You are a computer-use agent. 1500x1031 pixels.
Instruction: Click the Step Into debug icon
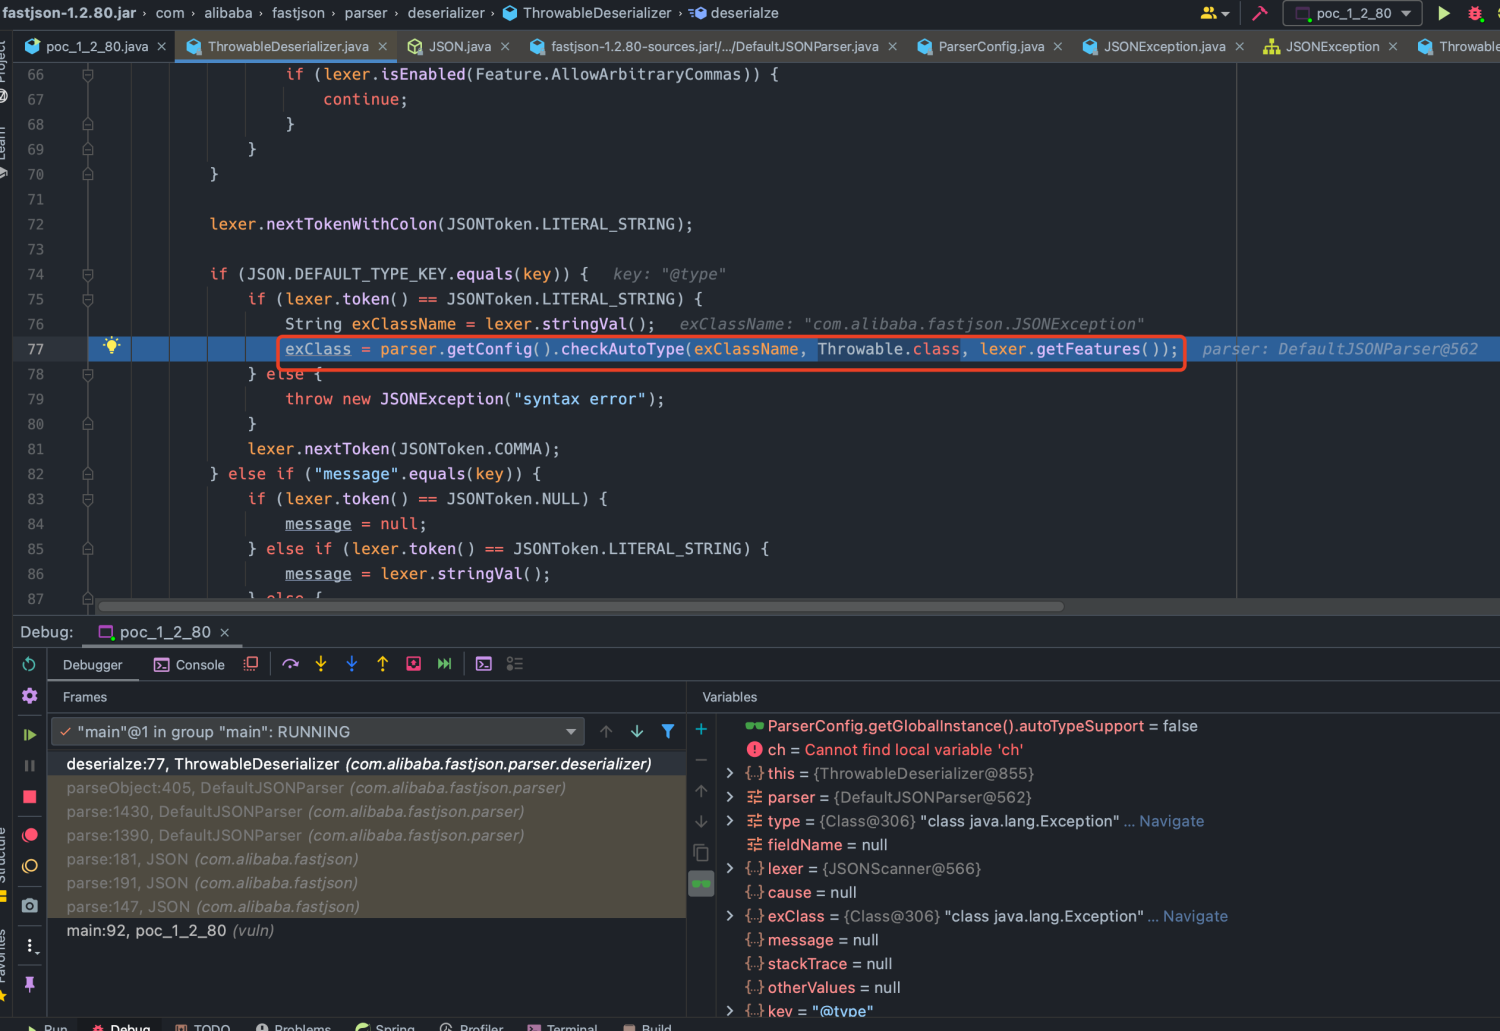click(x=321, y=664)
